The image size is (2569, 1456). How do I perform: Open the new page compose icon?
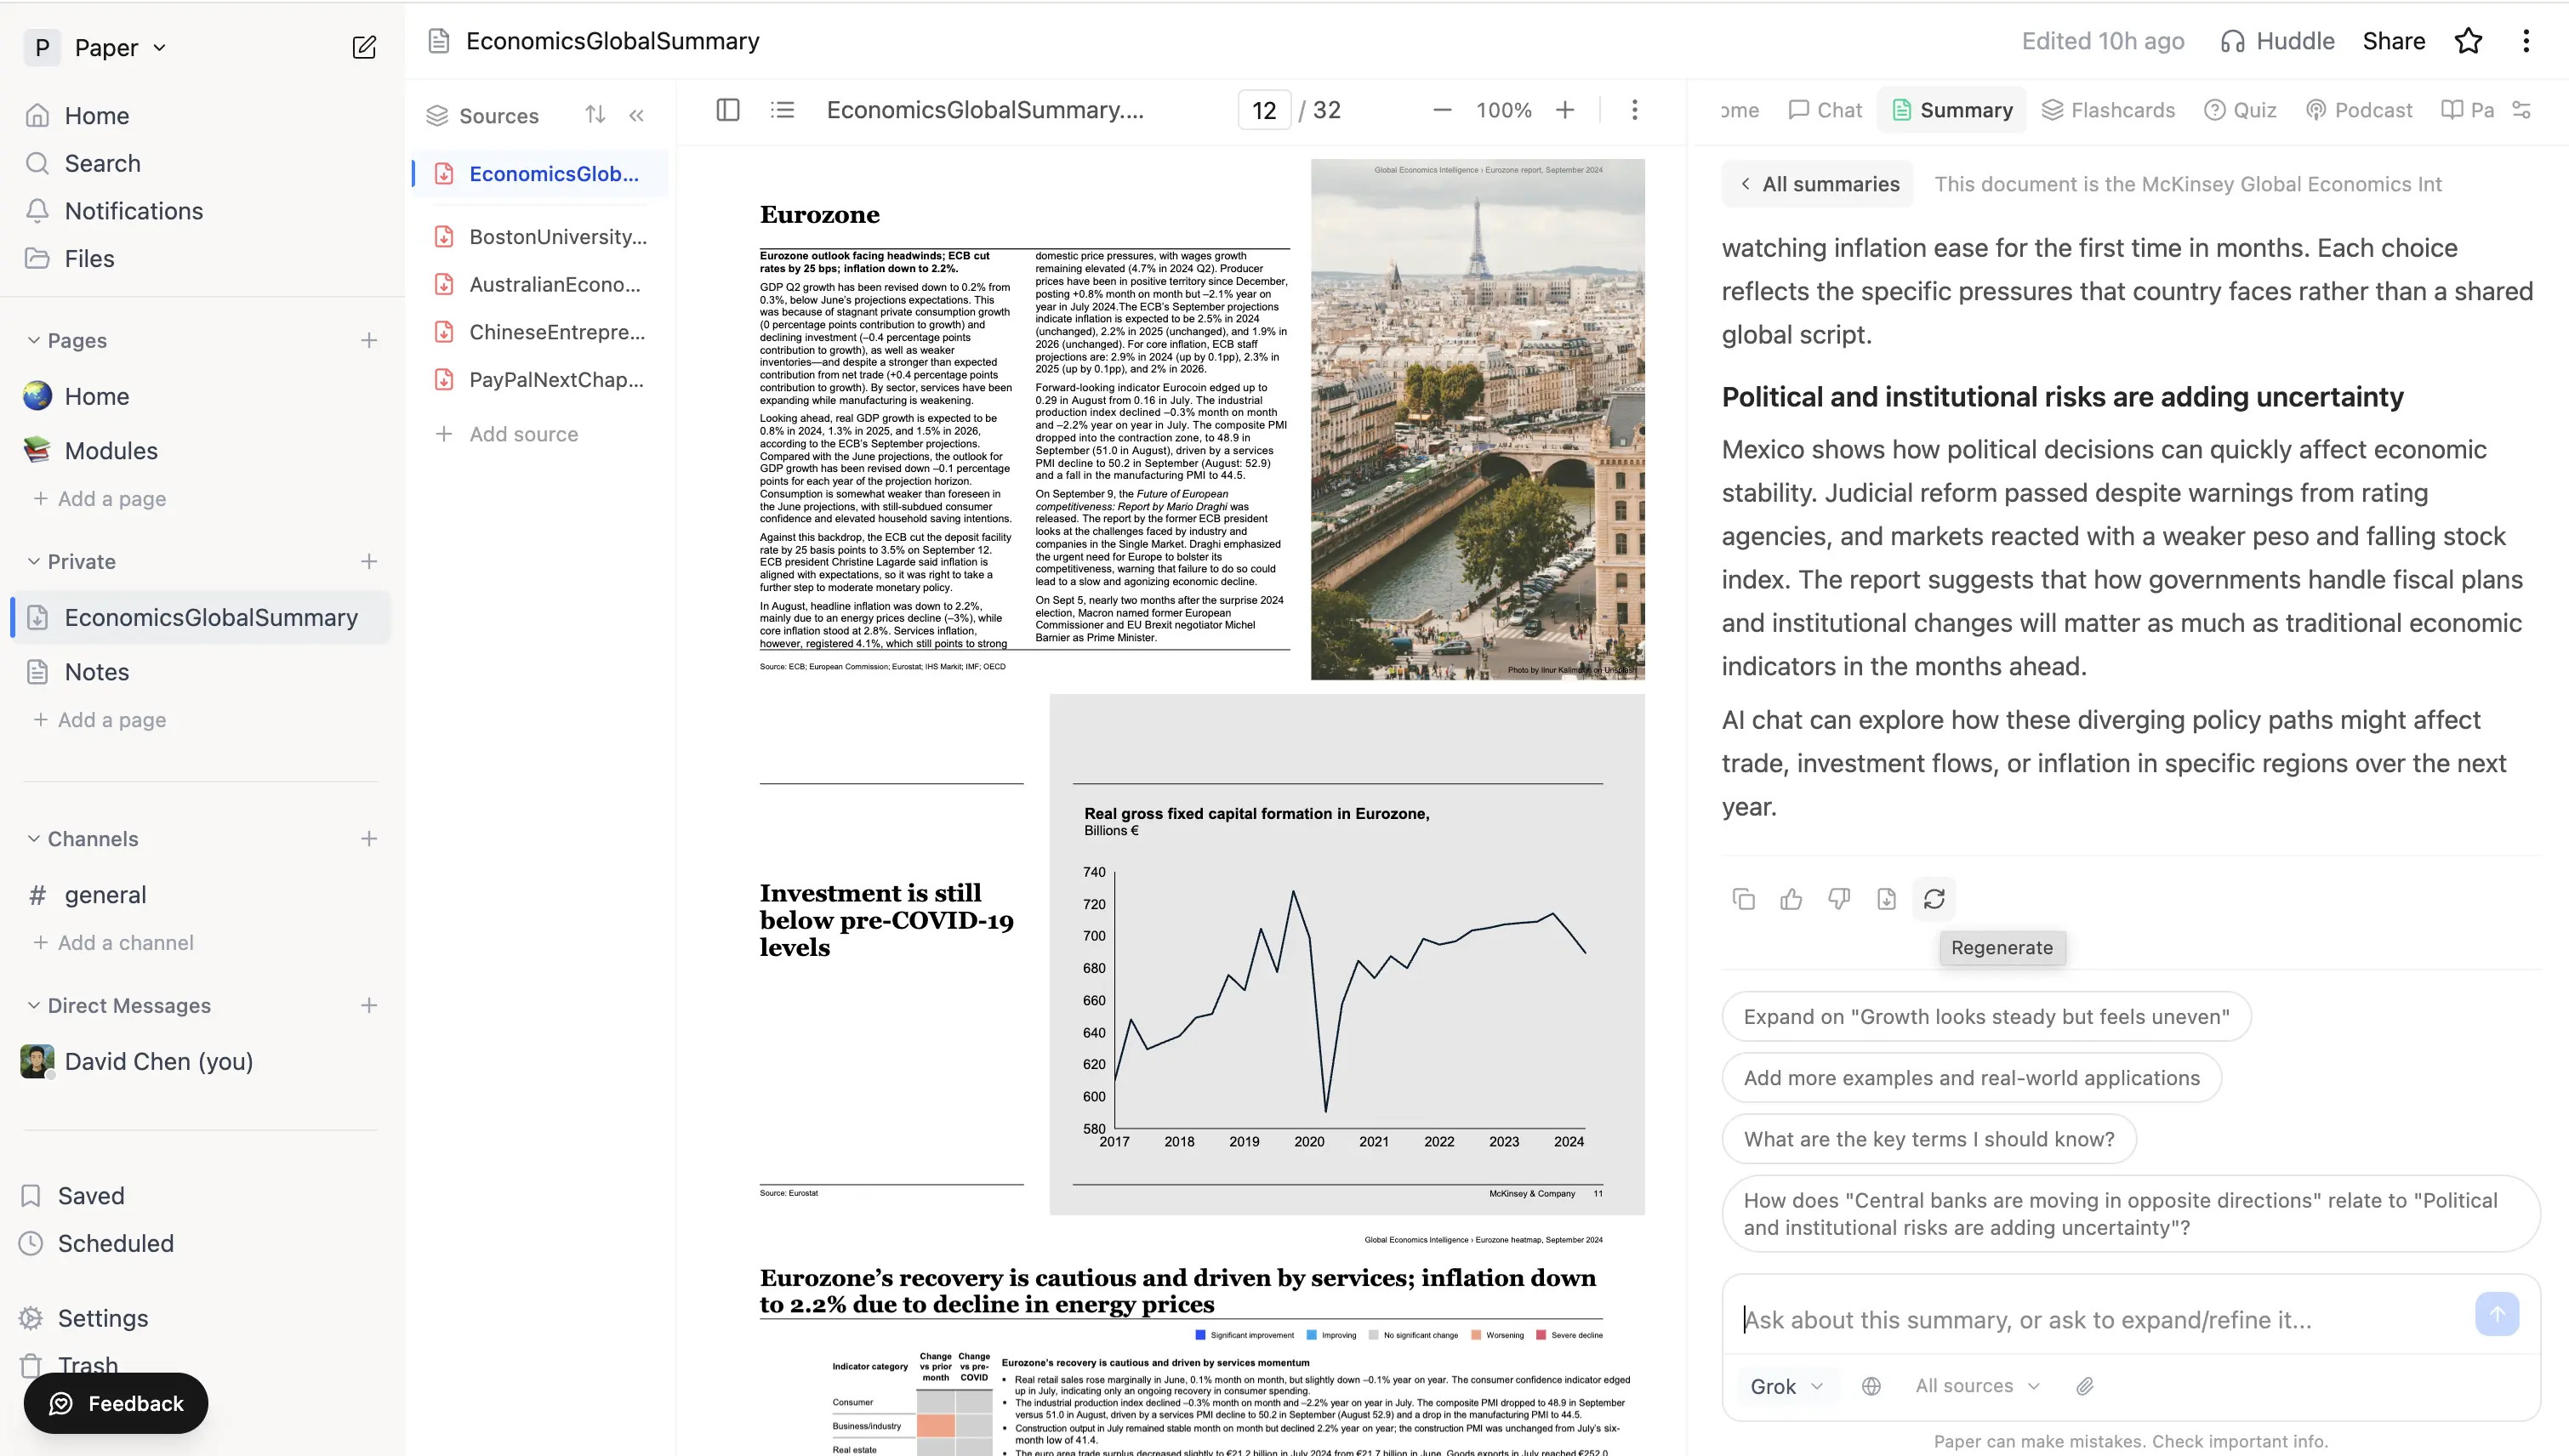coord(364,47)
